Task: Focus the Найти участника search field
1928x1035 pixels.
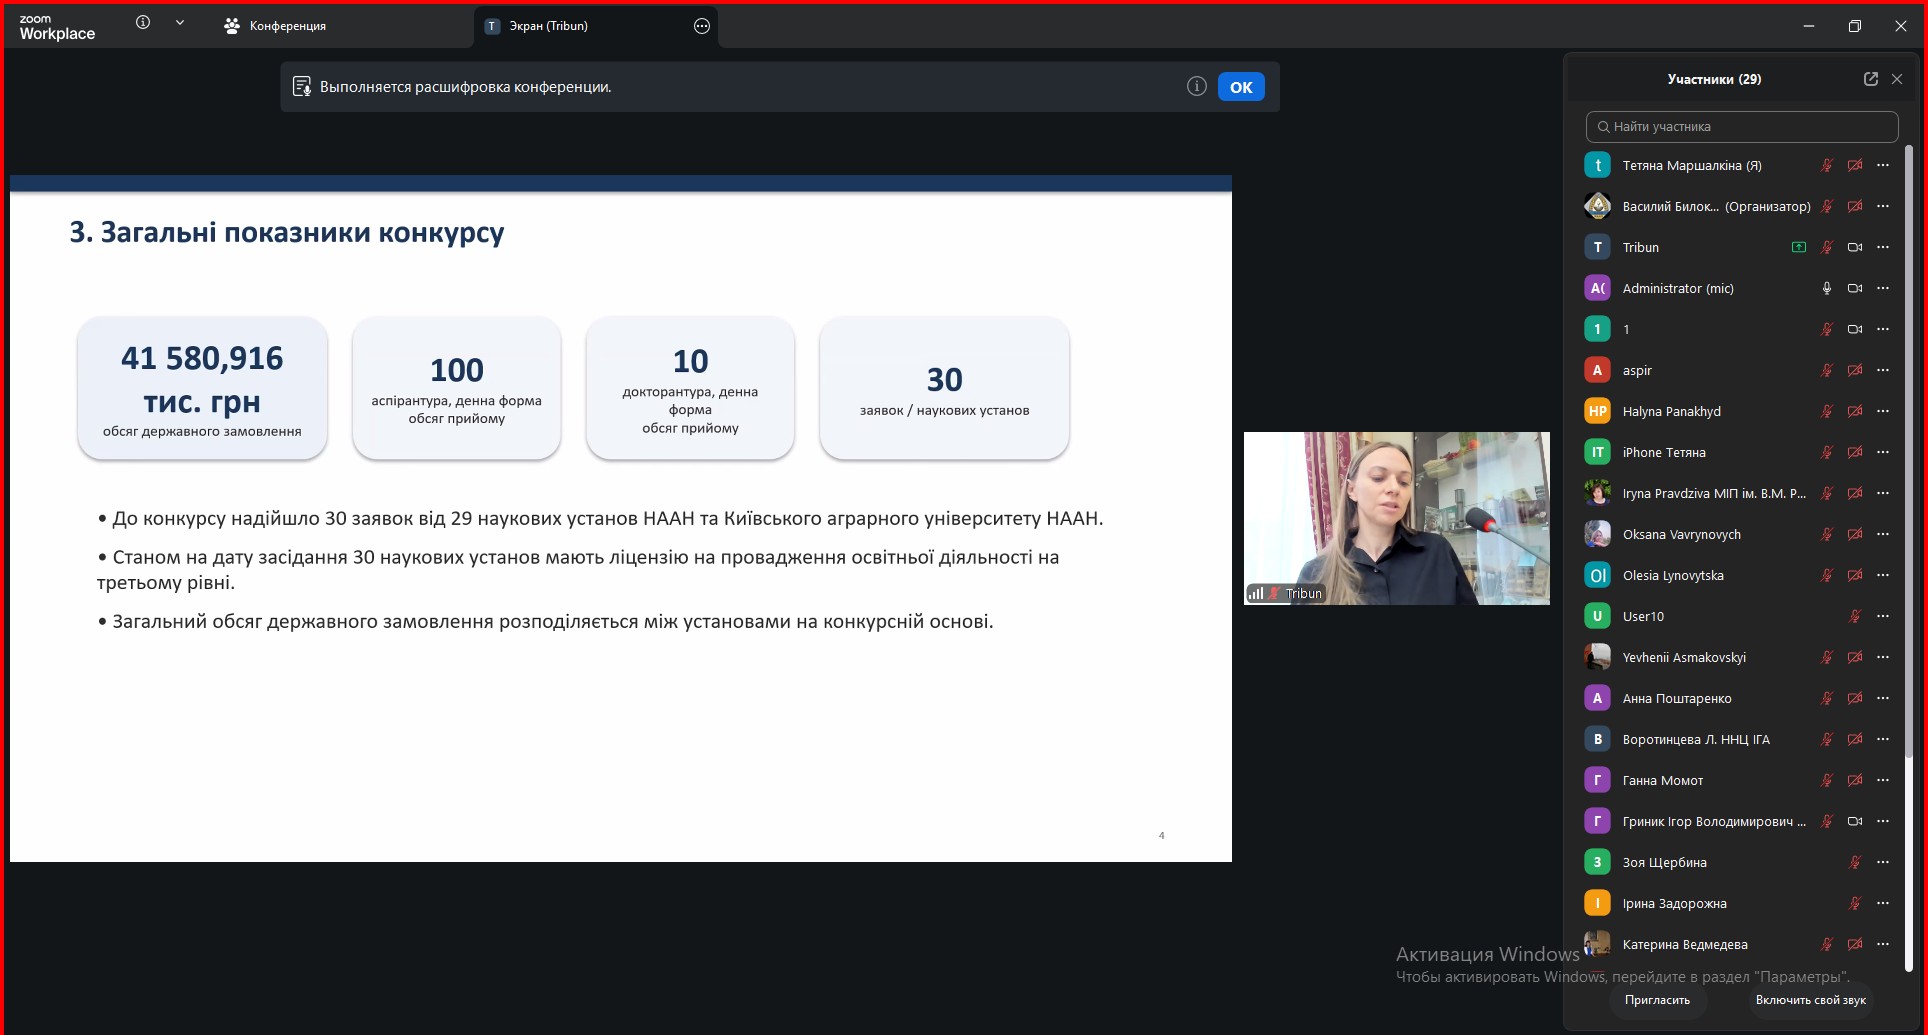Action: pyautogui.click(x=1742, y=127)
